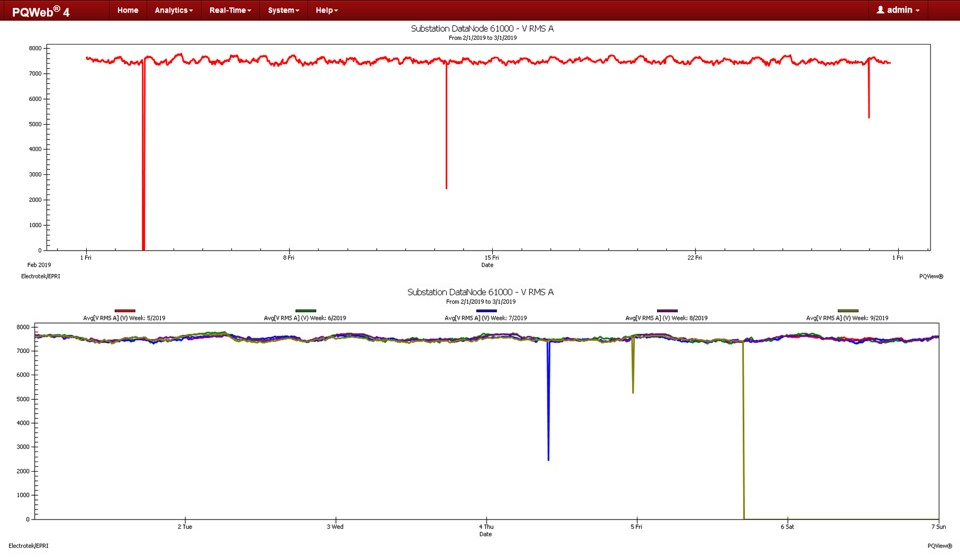Click the 3 Wed tick label on bottom chart

tap(335, 527)
